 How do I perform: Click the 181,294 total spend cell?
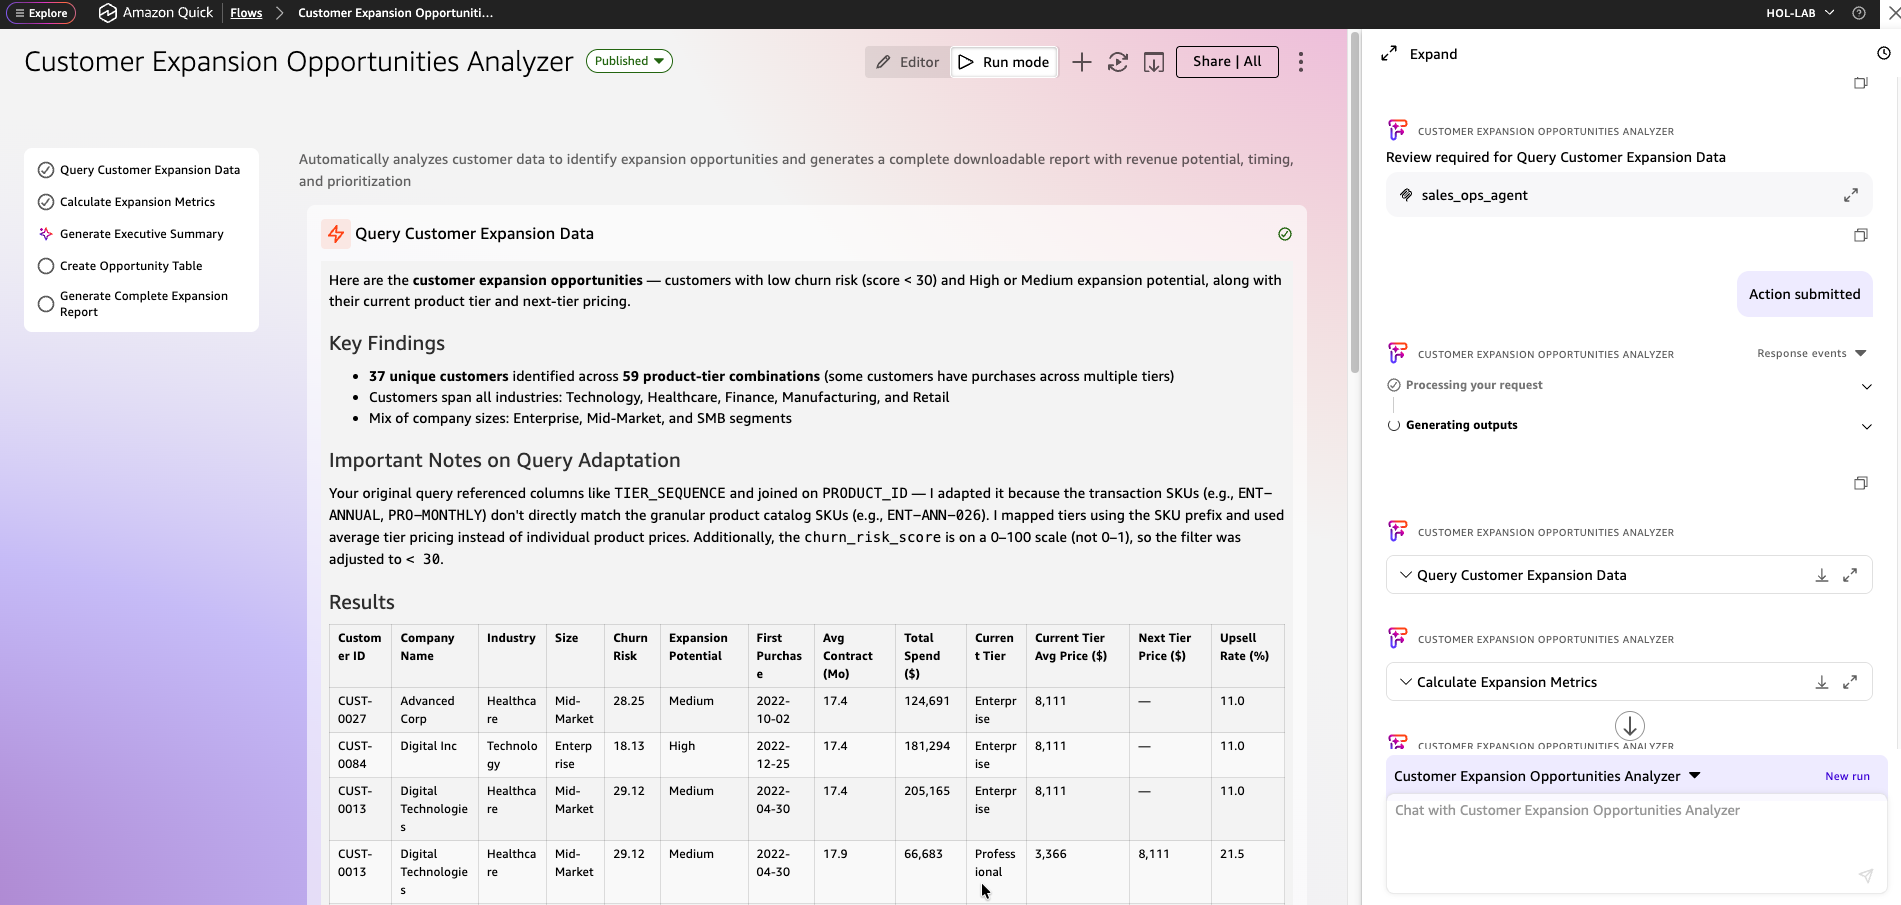coord(930,755)
